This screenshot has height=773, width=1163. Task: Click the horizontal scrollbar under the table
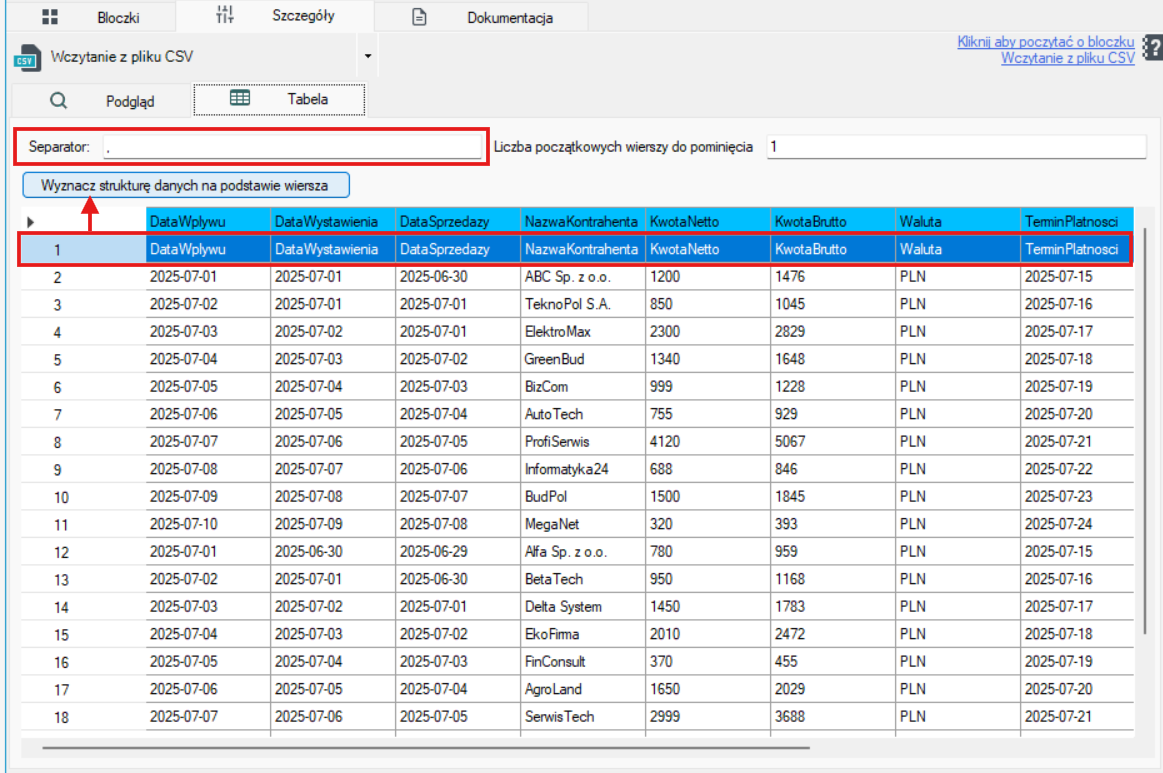(x=426, y=748)
